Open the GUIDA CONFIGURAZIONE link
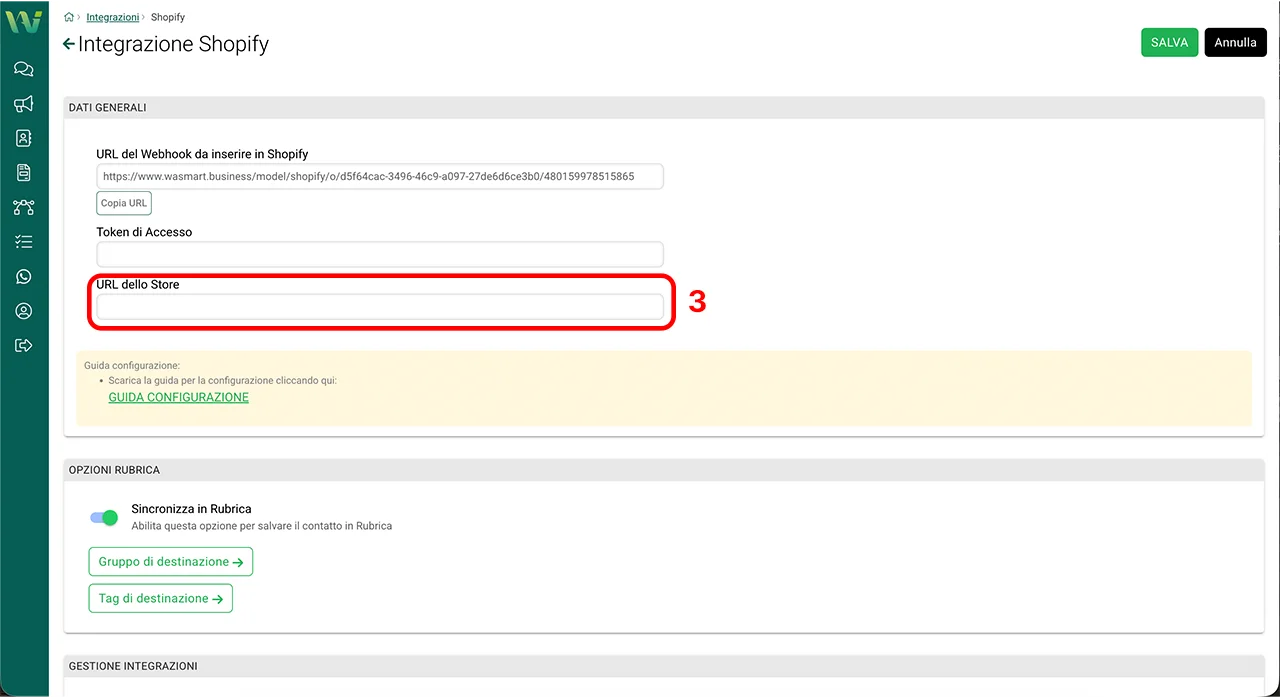This screenshot has height=698, width=1280. pyautogui.click(x=178, y=397)
